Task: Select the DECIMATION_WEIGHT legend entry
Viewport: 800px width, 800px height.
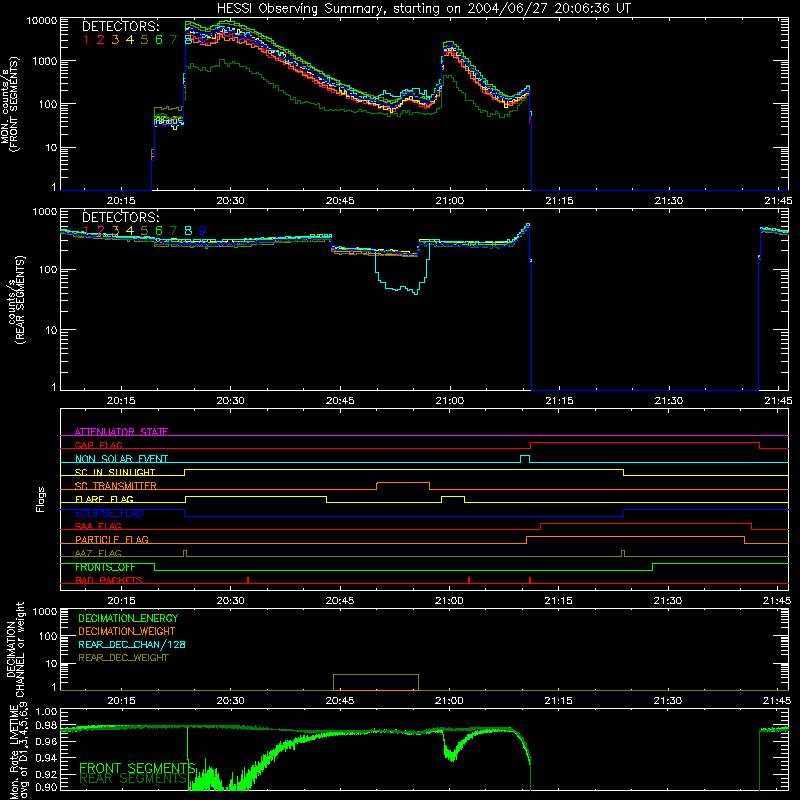Action: tap(127, 631)
